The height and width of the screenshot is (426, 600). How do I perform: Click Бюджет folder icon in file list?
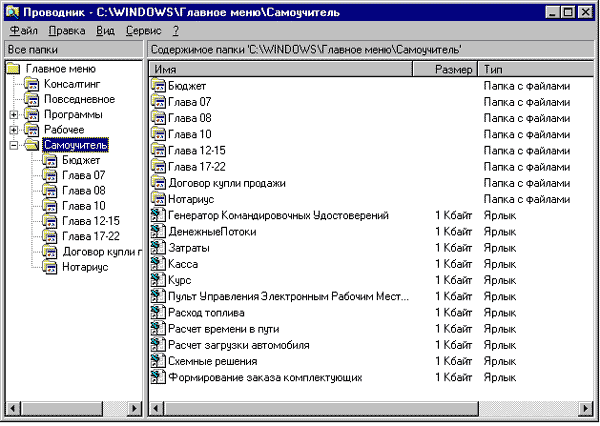point(158,85)
